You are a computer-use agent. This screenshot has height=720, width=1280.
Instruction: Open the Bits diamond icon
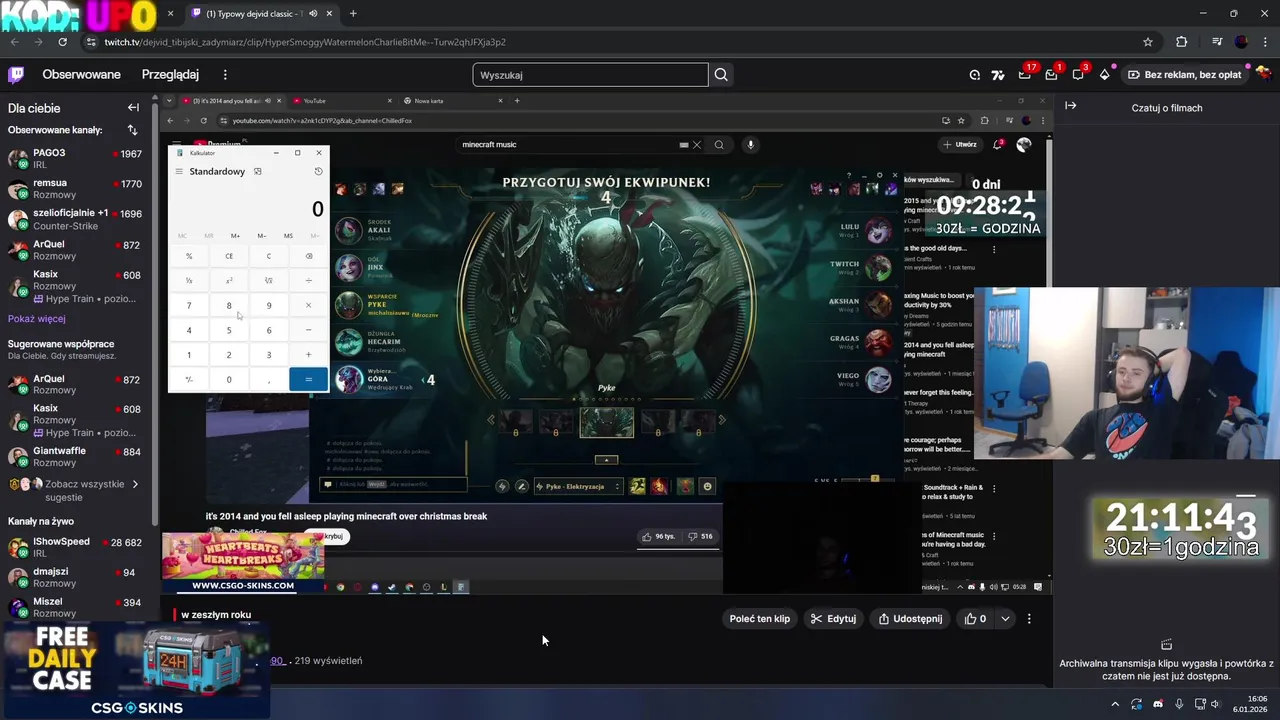1104,74
